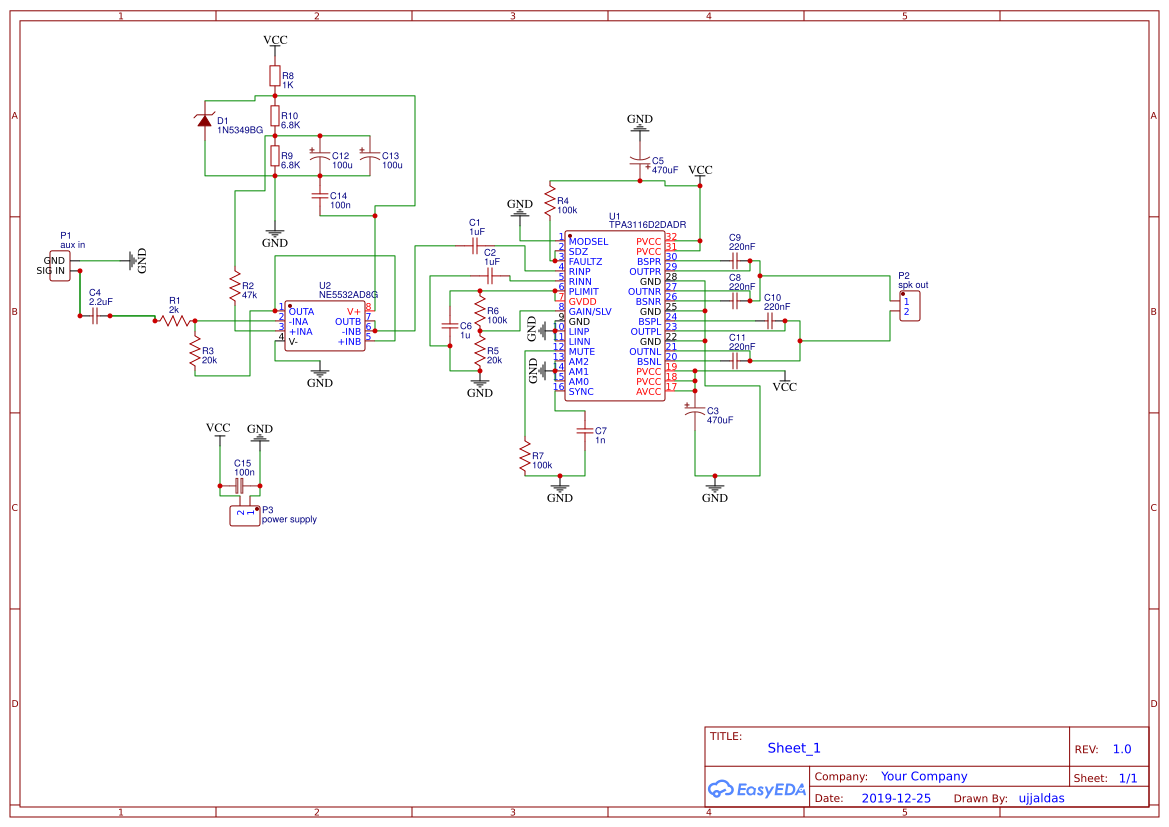Select capacitor C6 1u symbol
This screenshot has height=827, width=1169.
(450, 326)
